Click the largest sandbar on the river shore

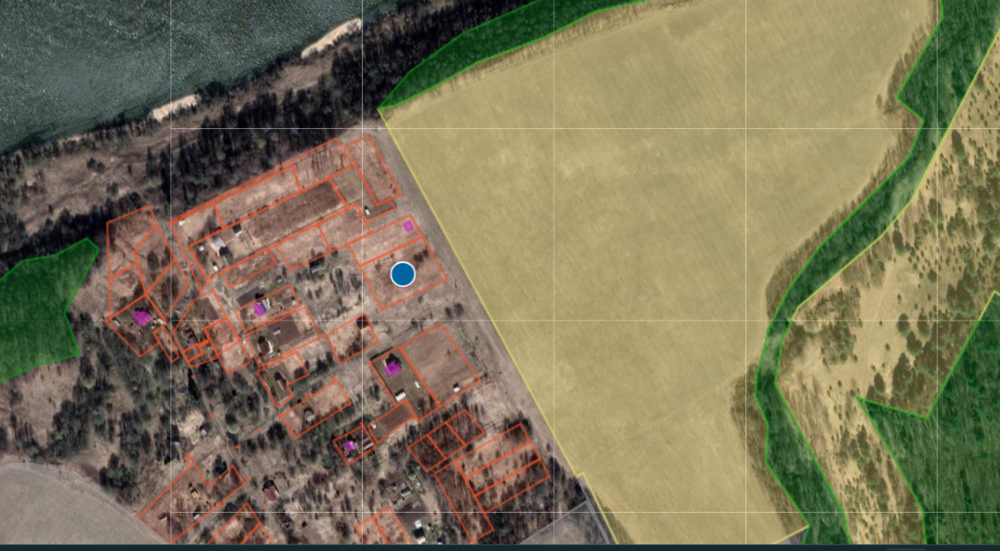tap(331, 37)
